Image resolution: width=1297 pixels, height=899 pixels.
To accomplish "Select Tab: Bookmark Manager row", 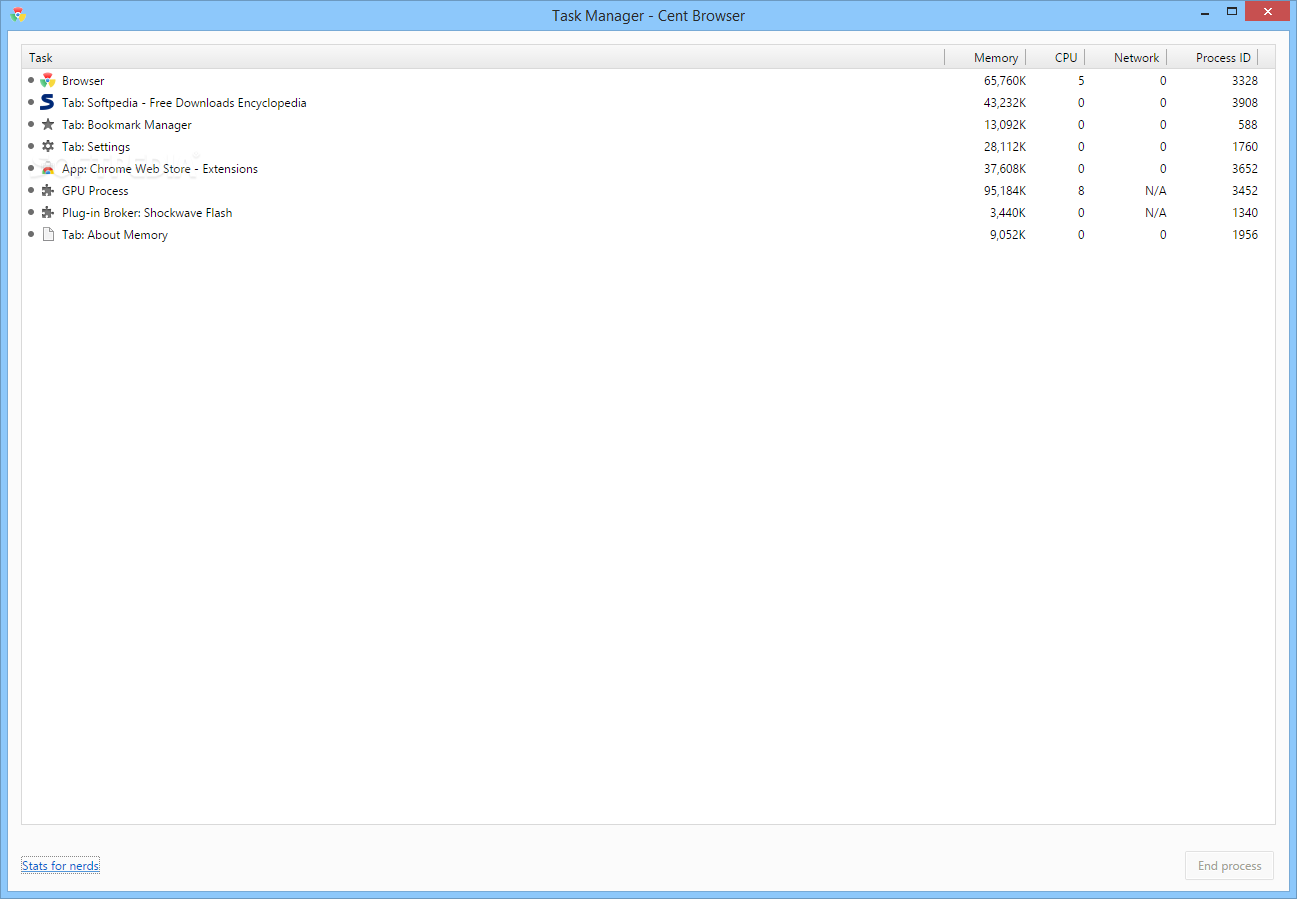I will pos(648,125).
